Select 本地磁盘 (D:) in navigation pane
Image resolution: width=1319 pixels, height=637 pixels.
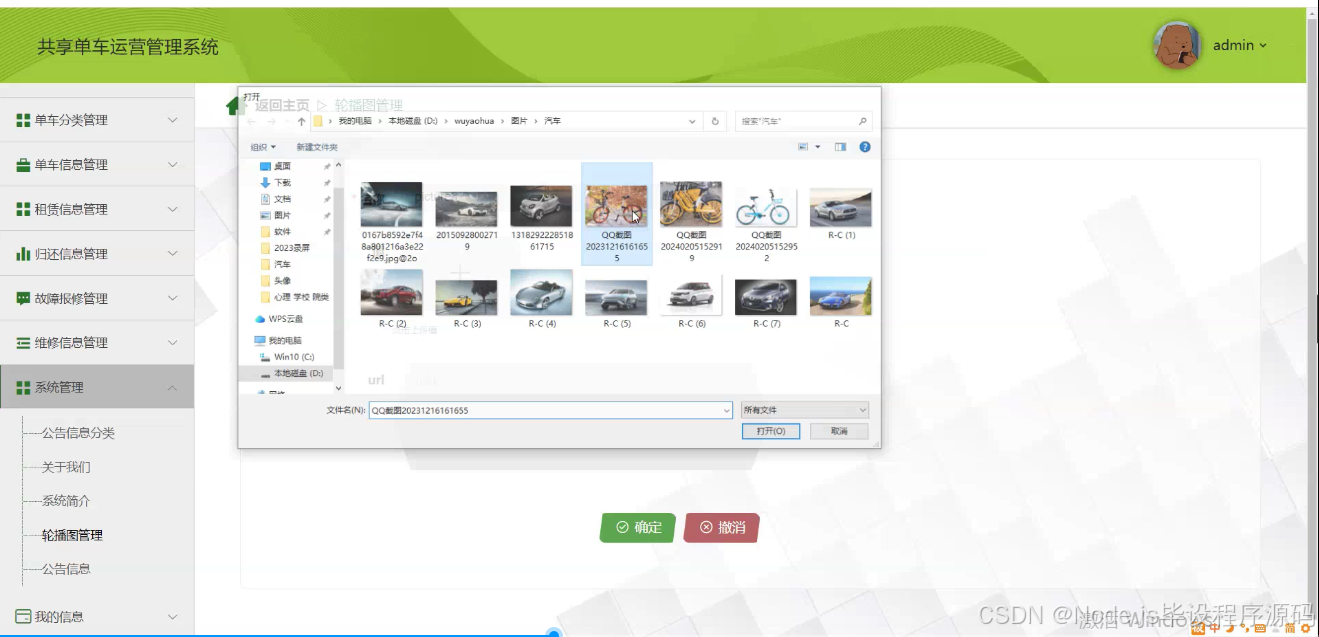coord(291,373)
